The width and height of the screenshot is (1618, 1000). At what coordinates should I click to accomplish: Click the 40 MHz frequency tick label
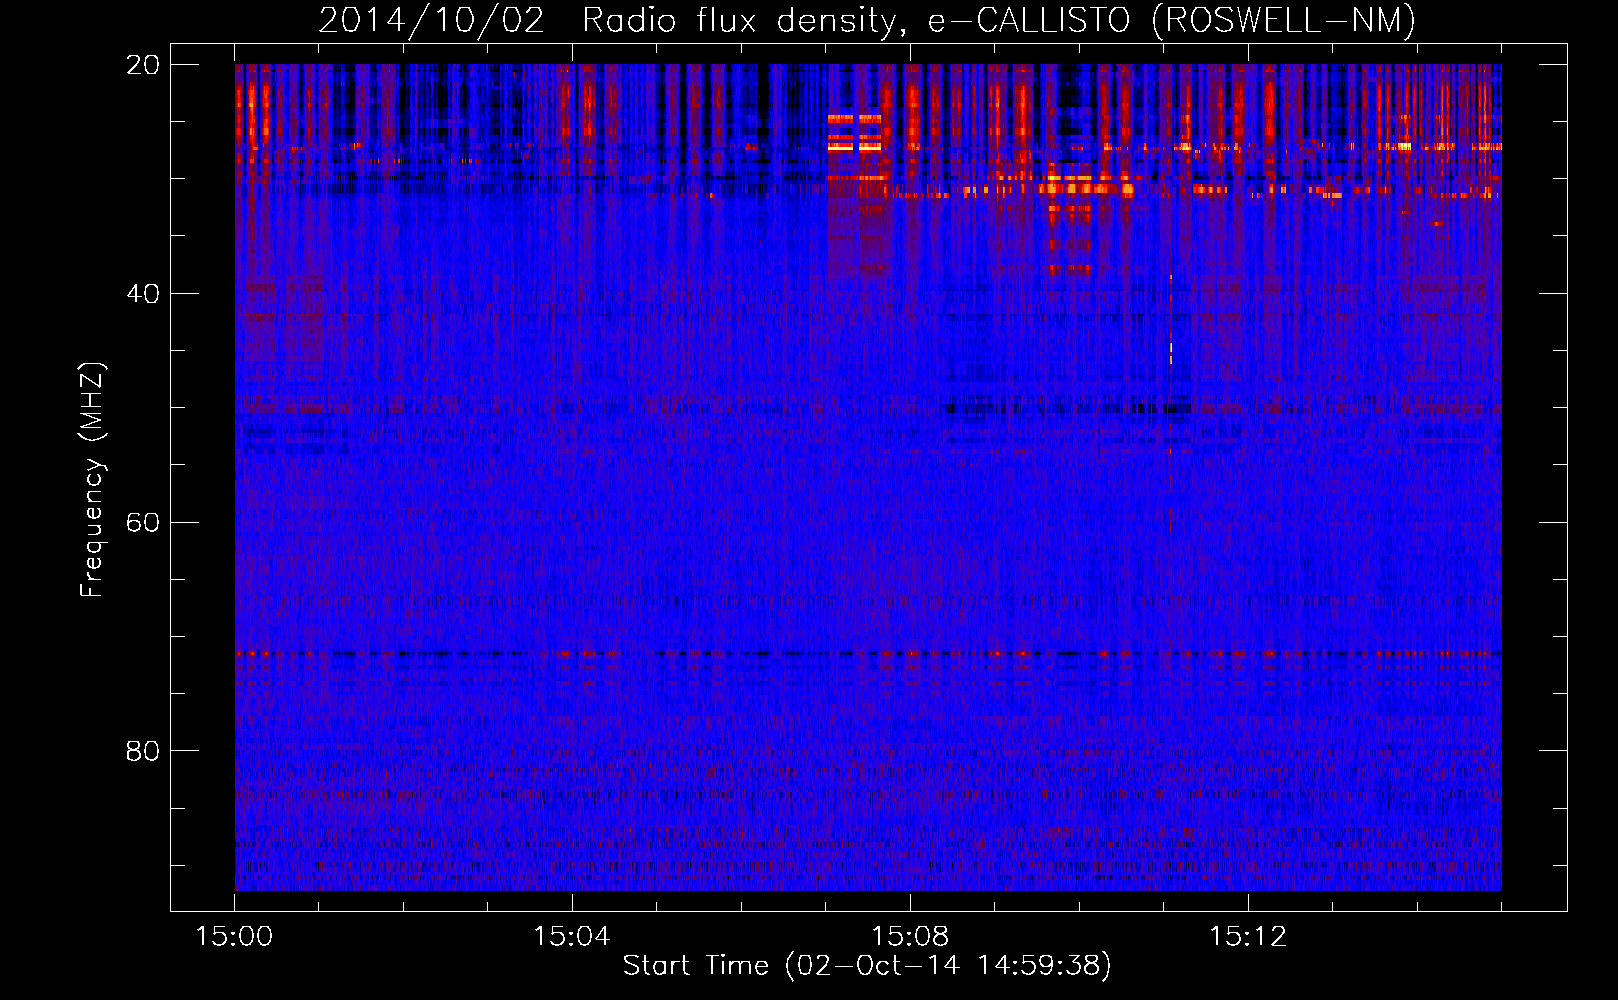point(143,294)
